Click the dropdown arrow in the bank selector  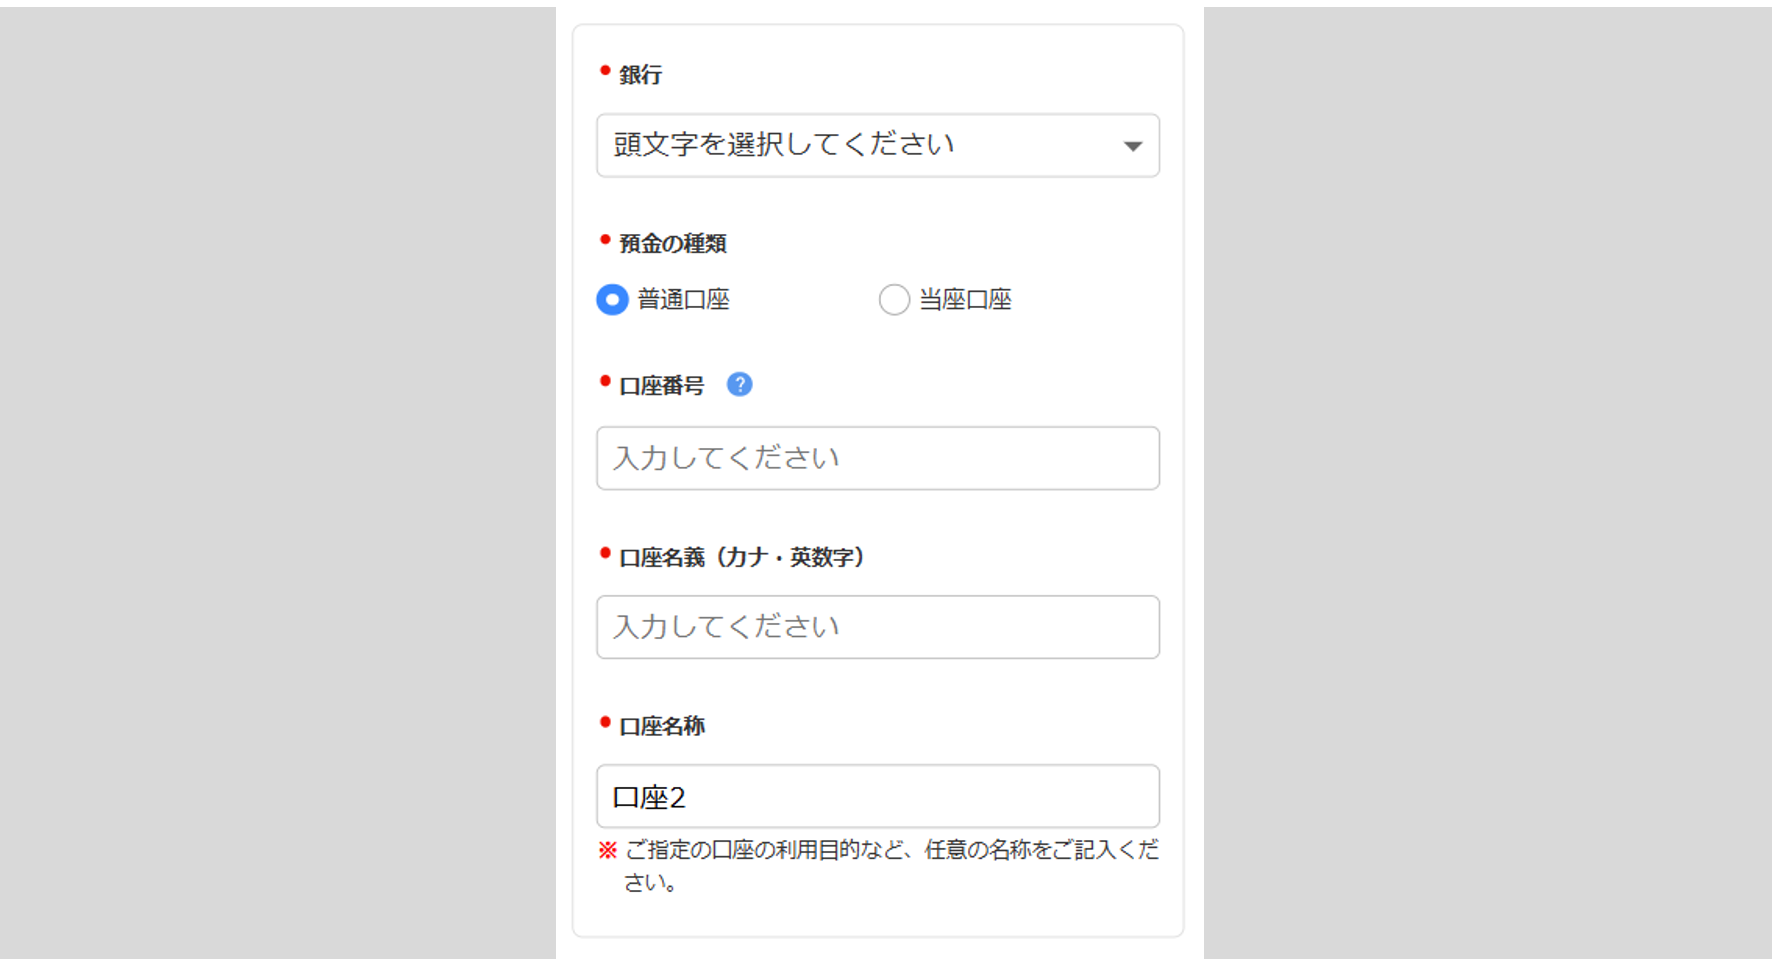[1132, 146]
